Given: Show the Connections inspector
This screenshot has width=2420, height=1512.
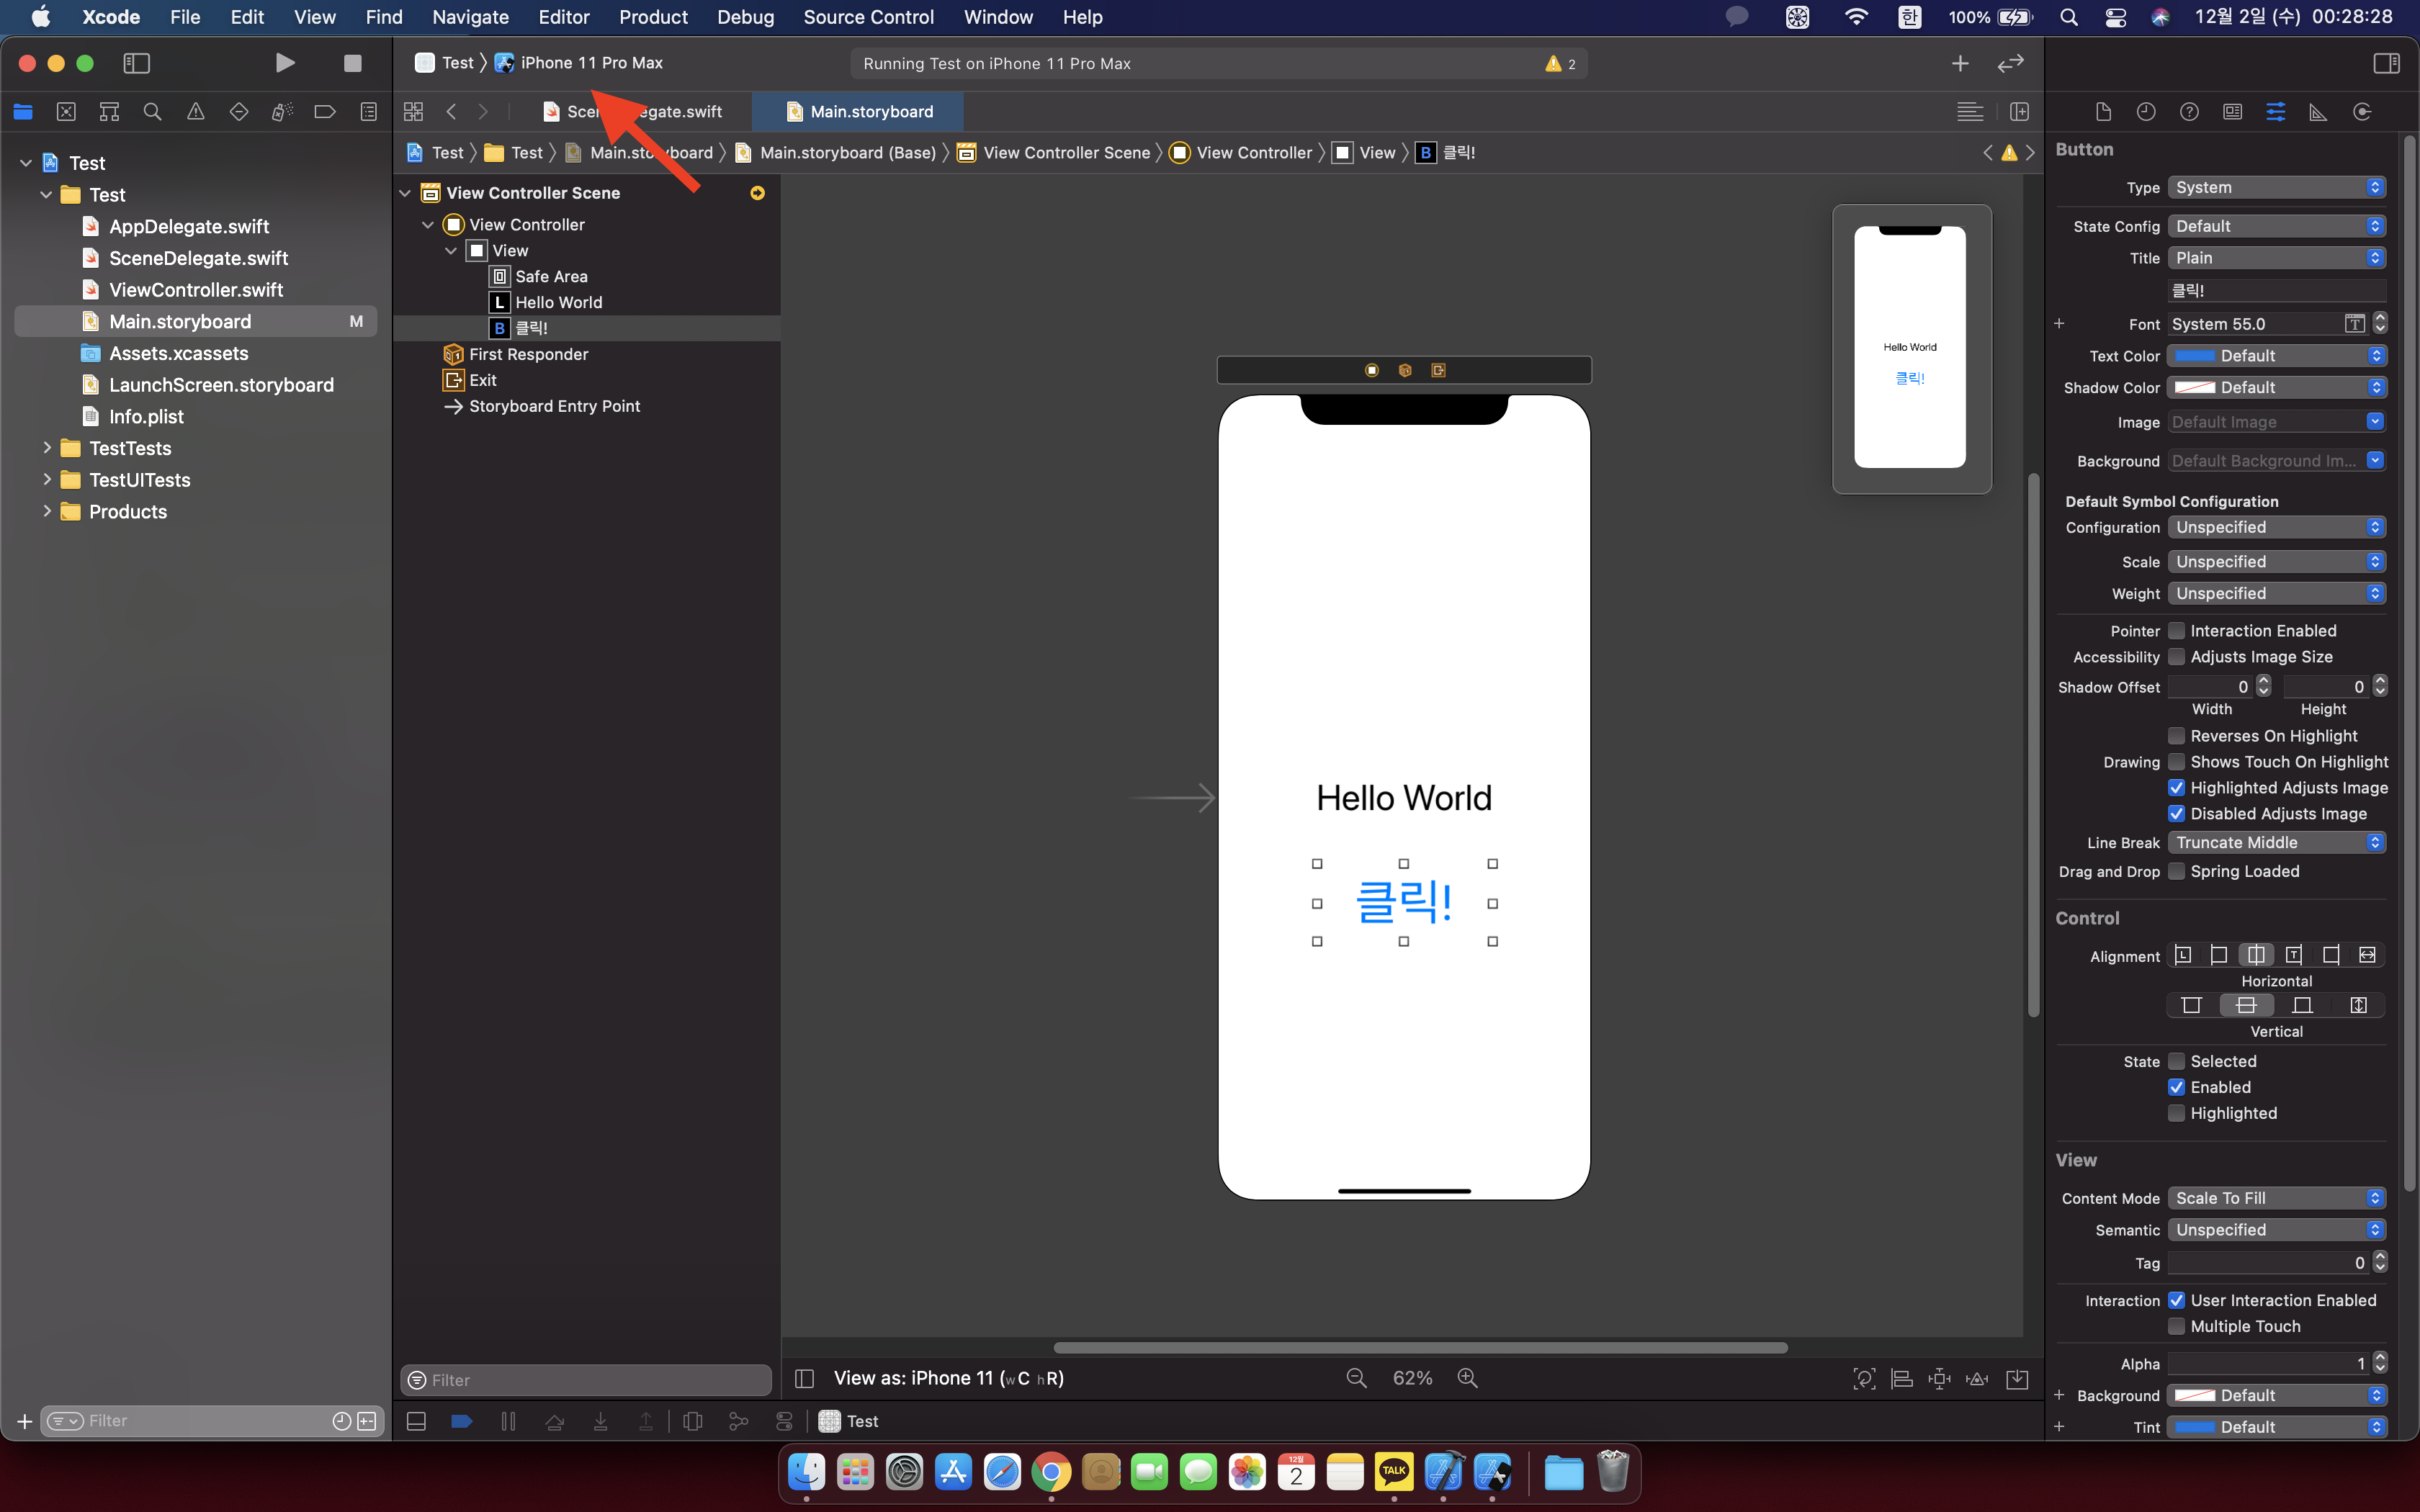Looking at the screenshot, I should [2362, 112].
